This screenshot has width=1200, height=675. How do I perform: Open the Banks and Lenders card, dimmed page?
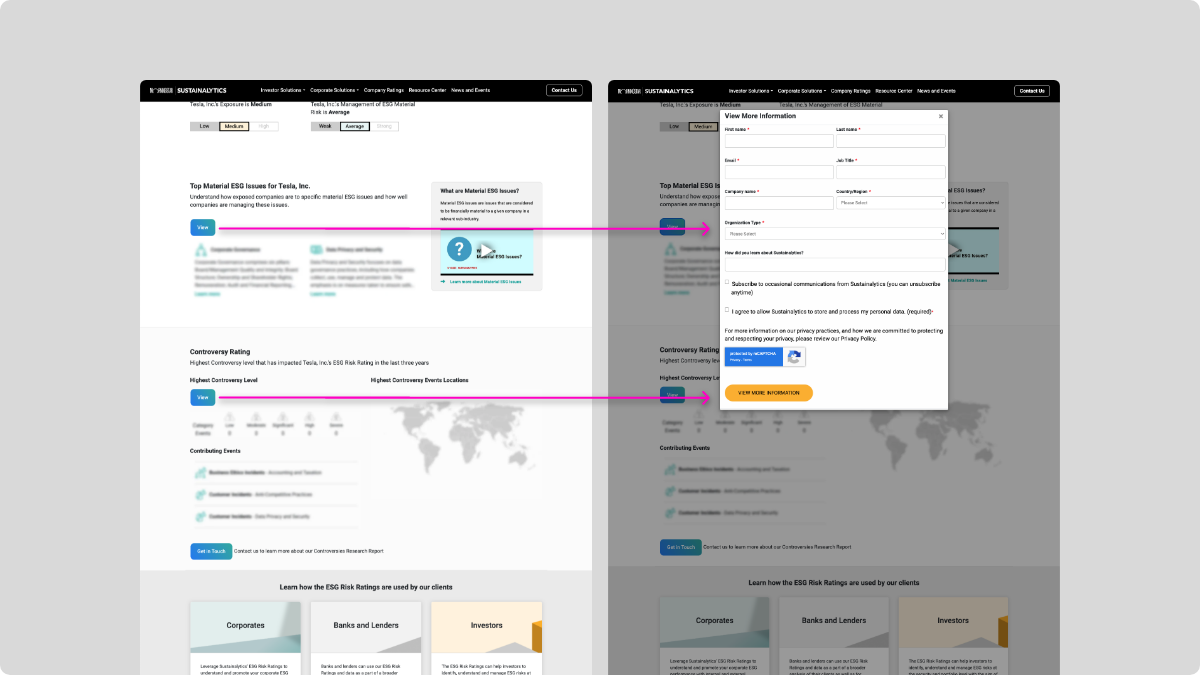pyautogui.click(x=834, y=635)
